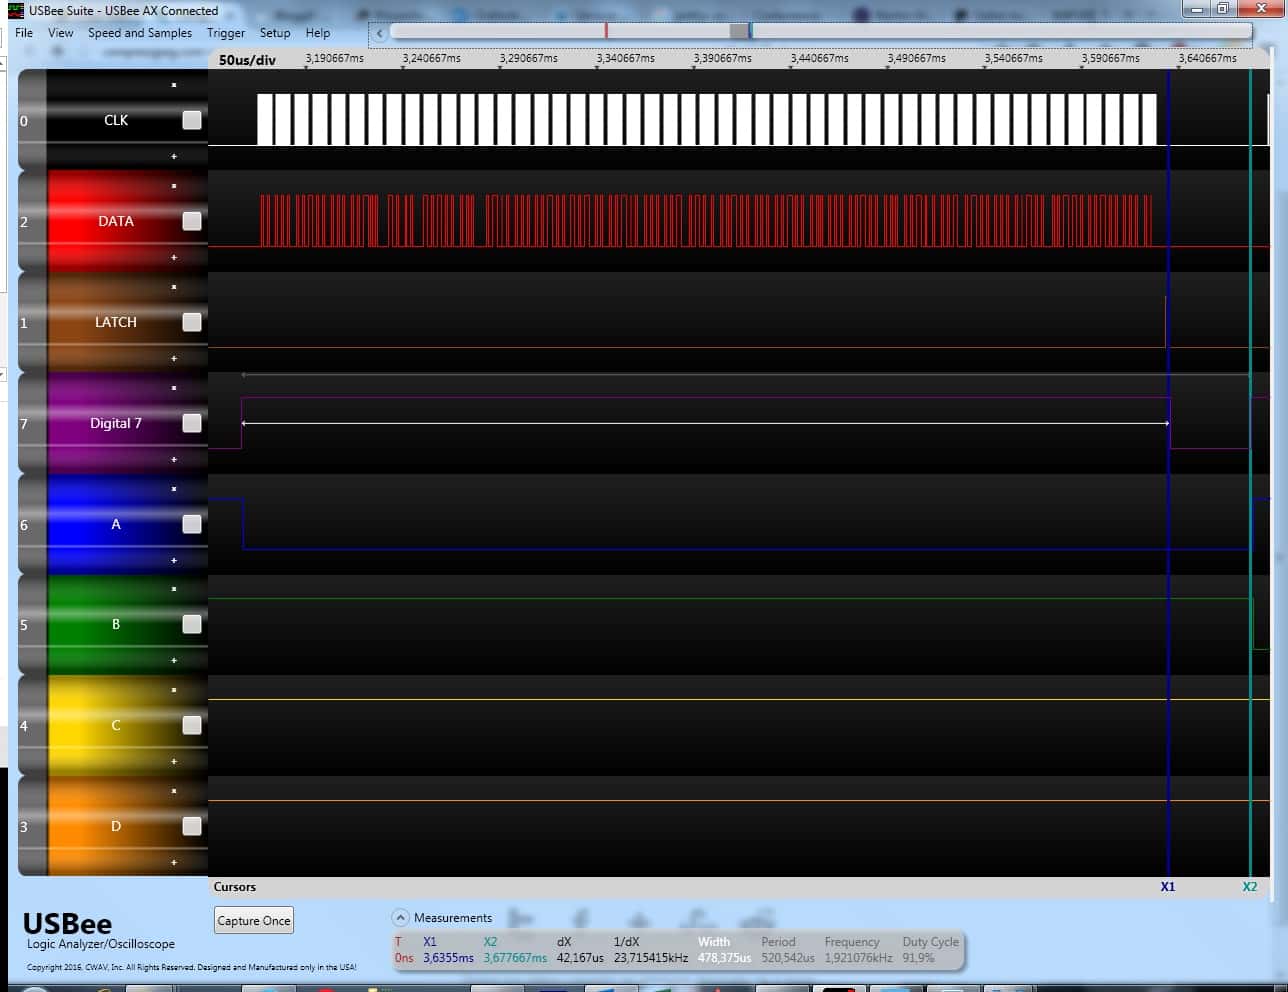Open the Setup menu
The height and width of the screenshot is (992, 1288).
tap(275, 33)
